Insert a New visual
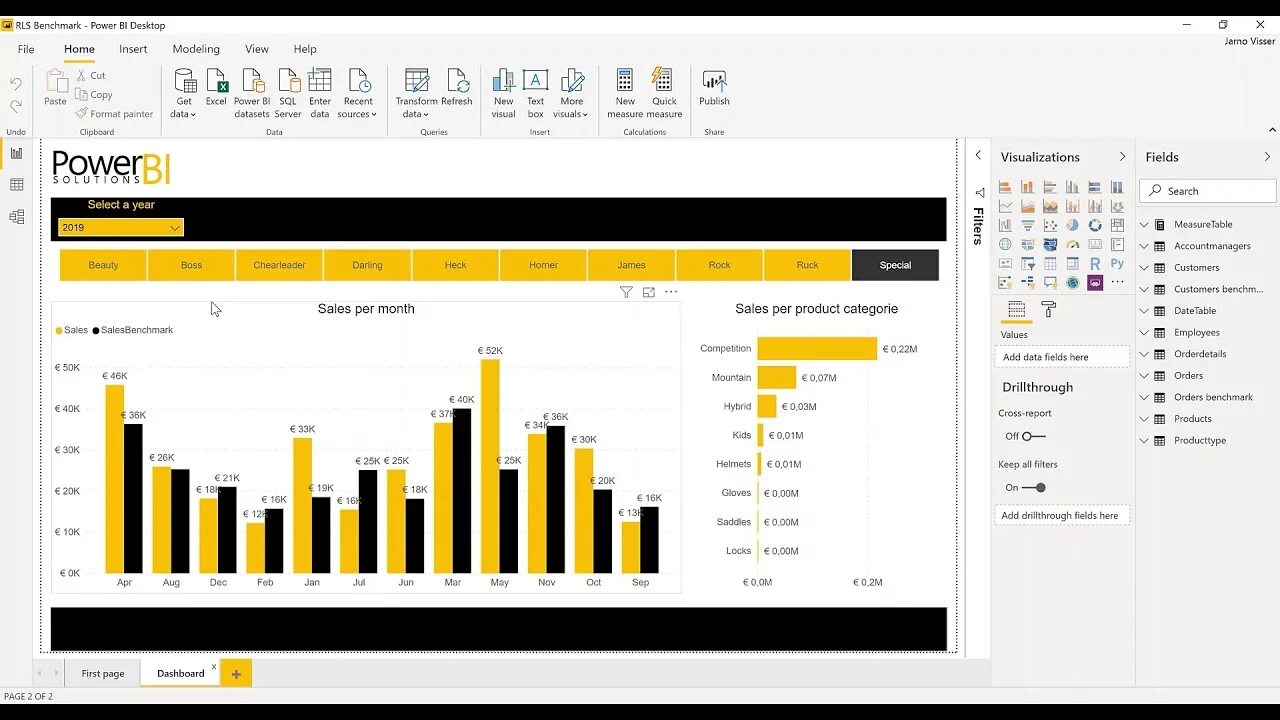Image resolution: width=1280 pixels, height=720 pixels. coord(504,94)
